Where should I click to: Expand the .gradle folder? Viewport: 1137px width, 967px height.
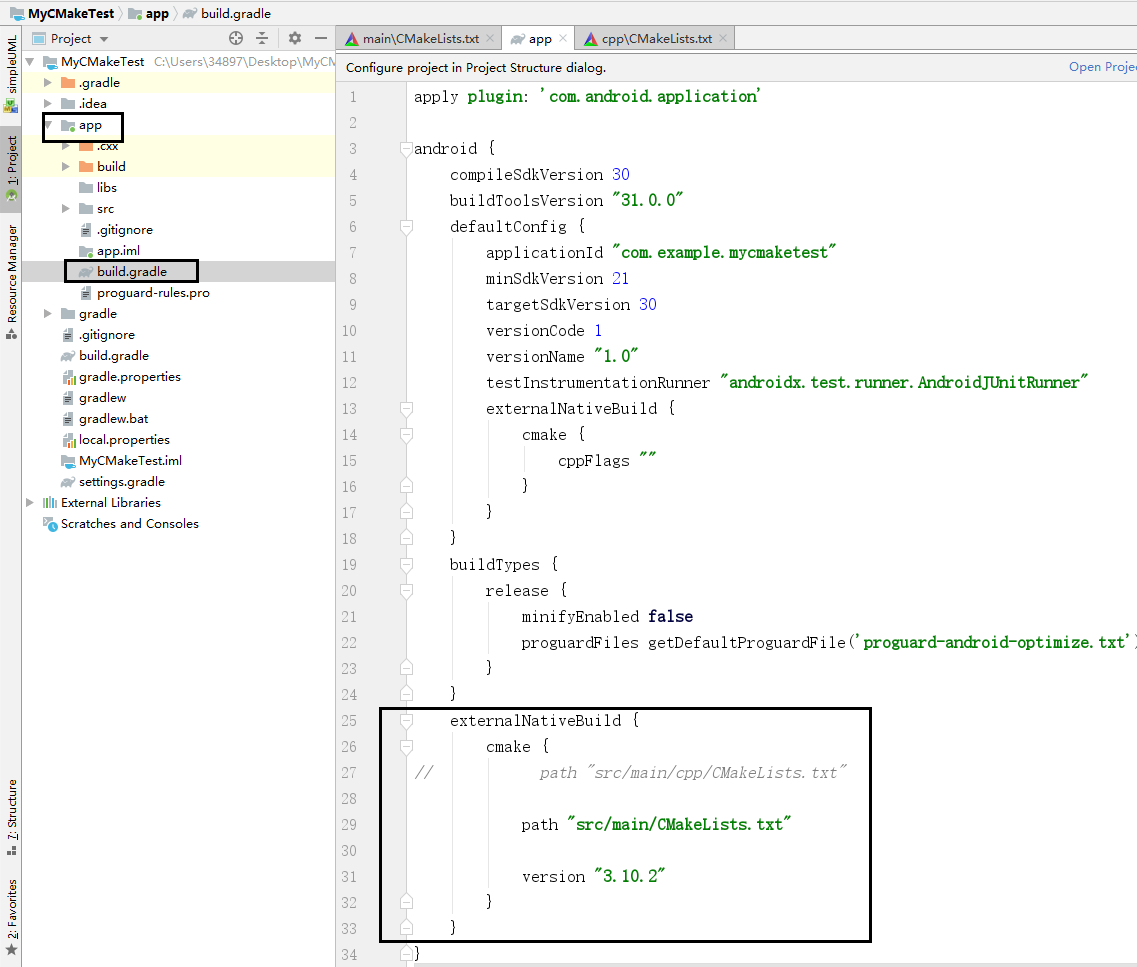(x=48, y=83)
